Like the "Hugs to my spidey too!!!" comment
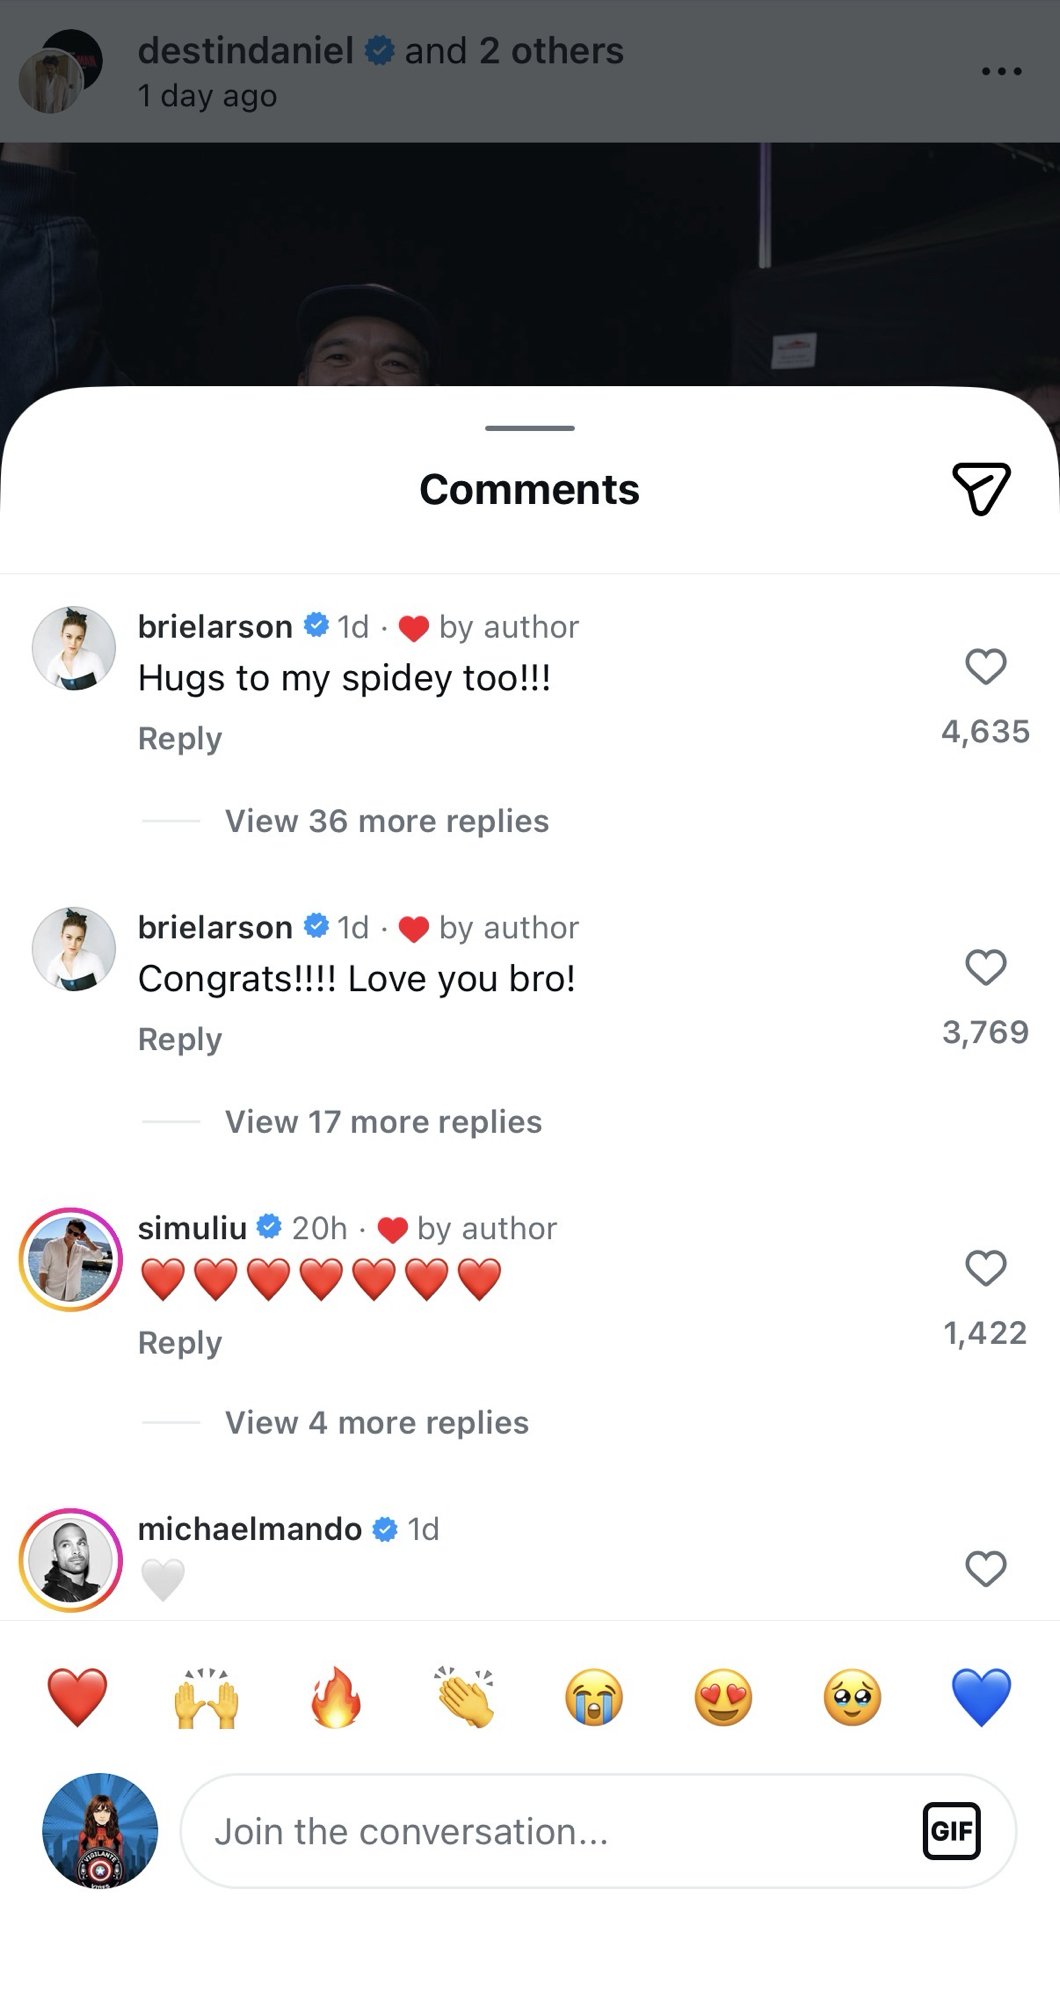 click(985, 666)
